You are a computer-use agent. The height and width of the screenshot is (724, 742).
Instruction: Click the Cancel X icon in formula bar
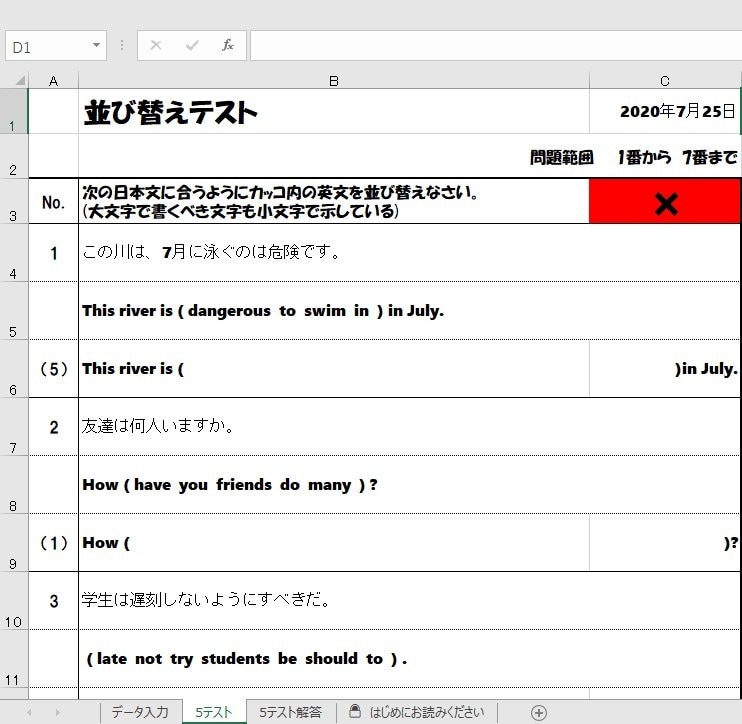pyautogui.click(x=156, y=45)
